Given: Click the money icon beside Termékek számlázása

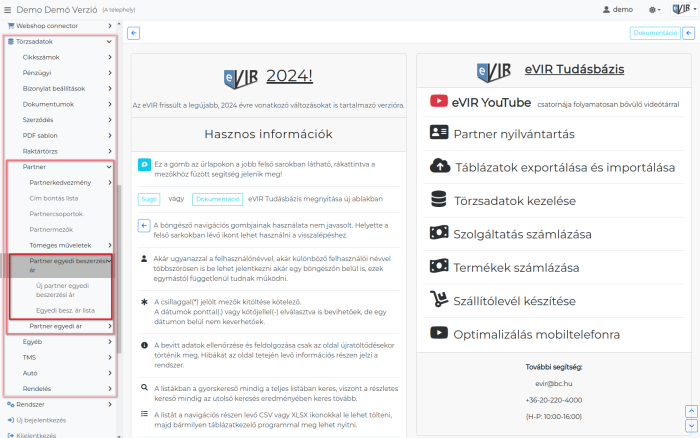Looking at the screenshot, I should point(438,266).
